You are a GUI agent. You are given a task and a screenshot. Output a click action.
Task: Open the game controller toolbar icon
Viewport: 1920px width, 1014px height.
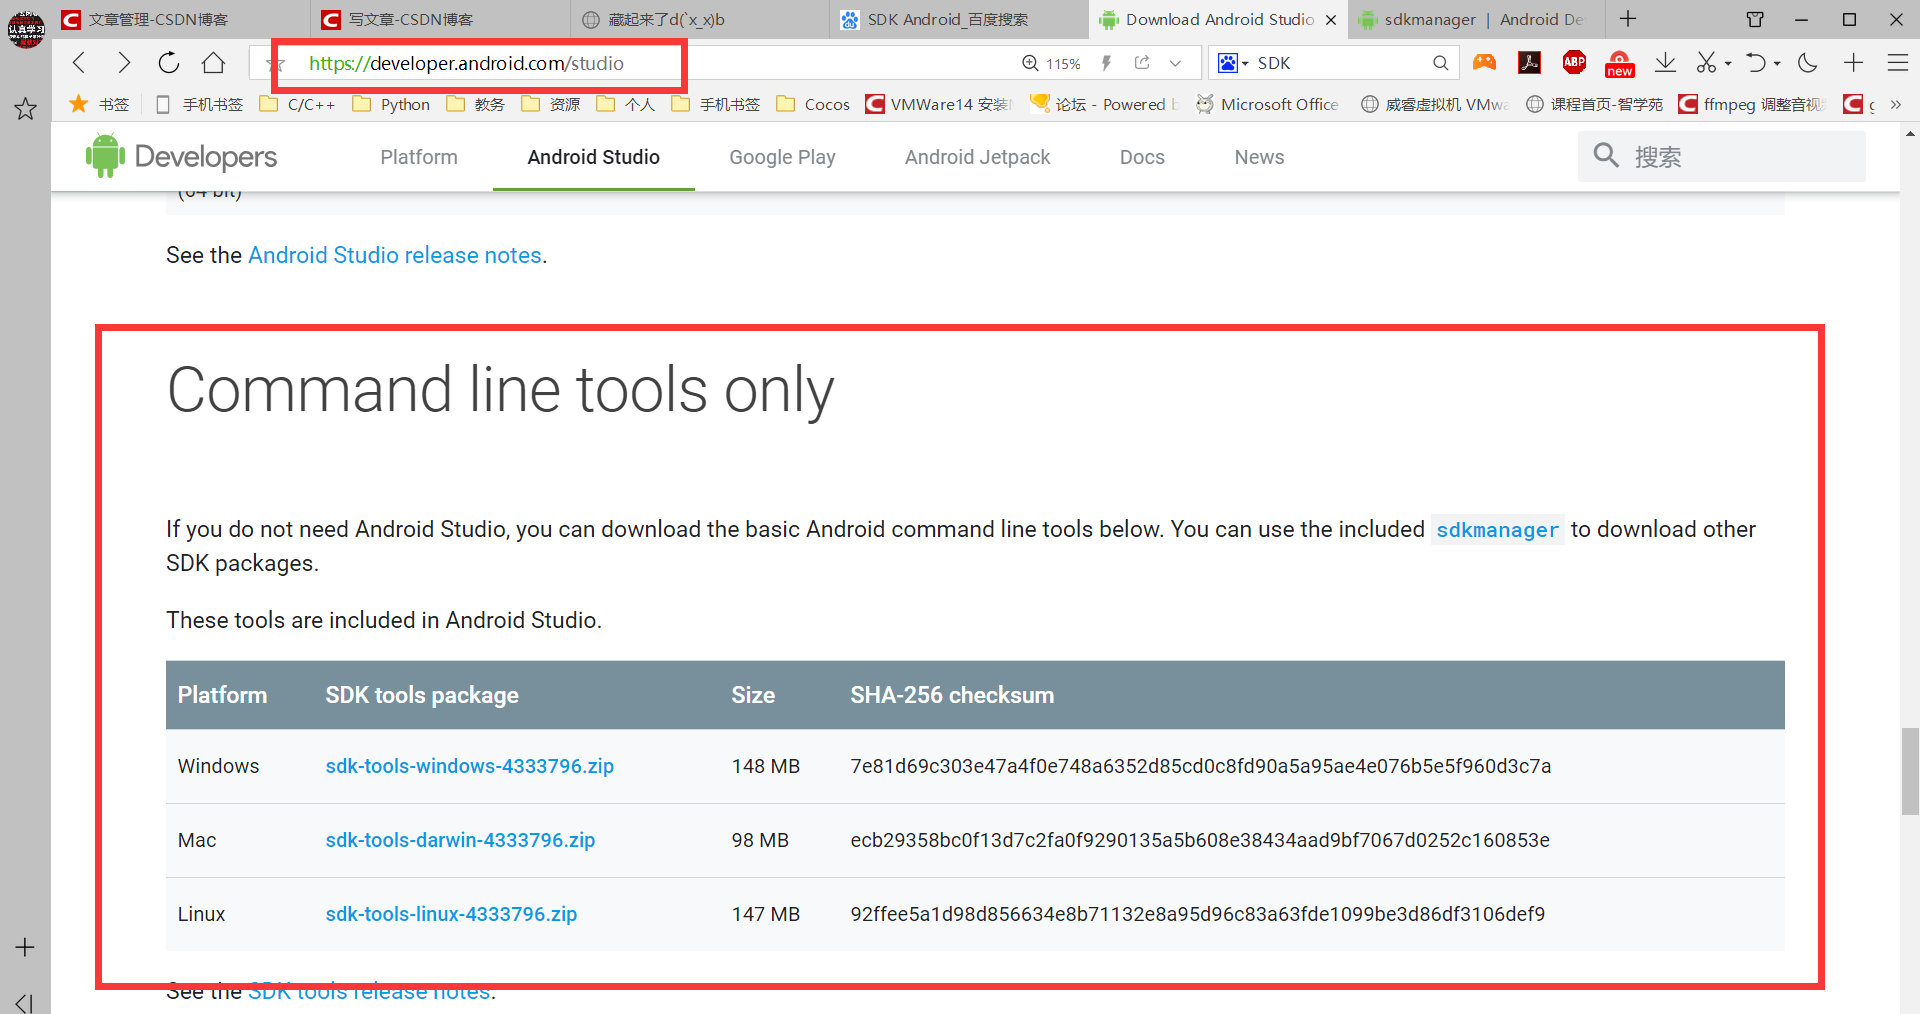pos(1484,63)
